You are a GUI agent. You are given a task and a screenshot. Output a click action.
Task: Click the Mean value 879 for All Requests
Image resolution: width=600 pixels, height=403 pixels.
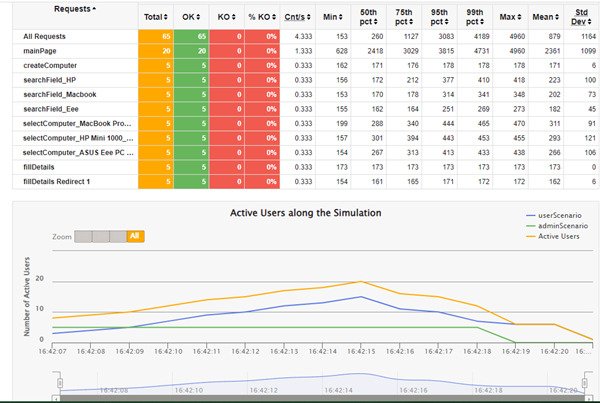coord(554,37)
